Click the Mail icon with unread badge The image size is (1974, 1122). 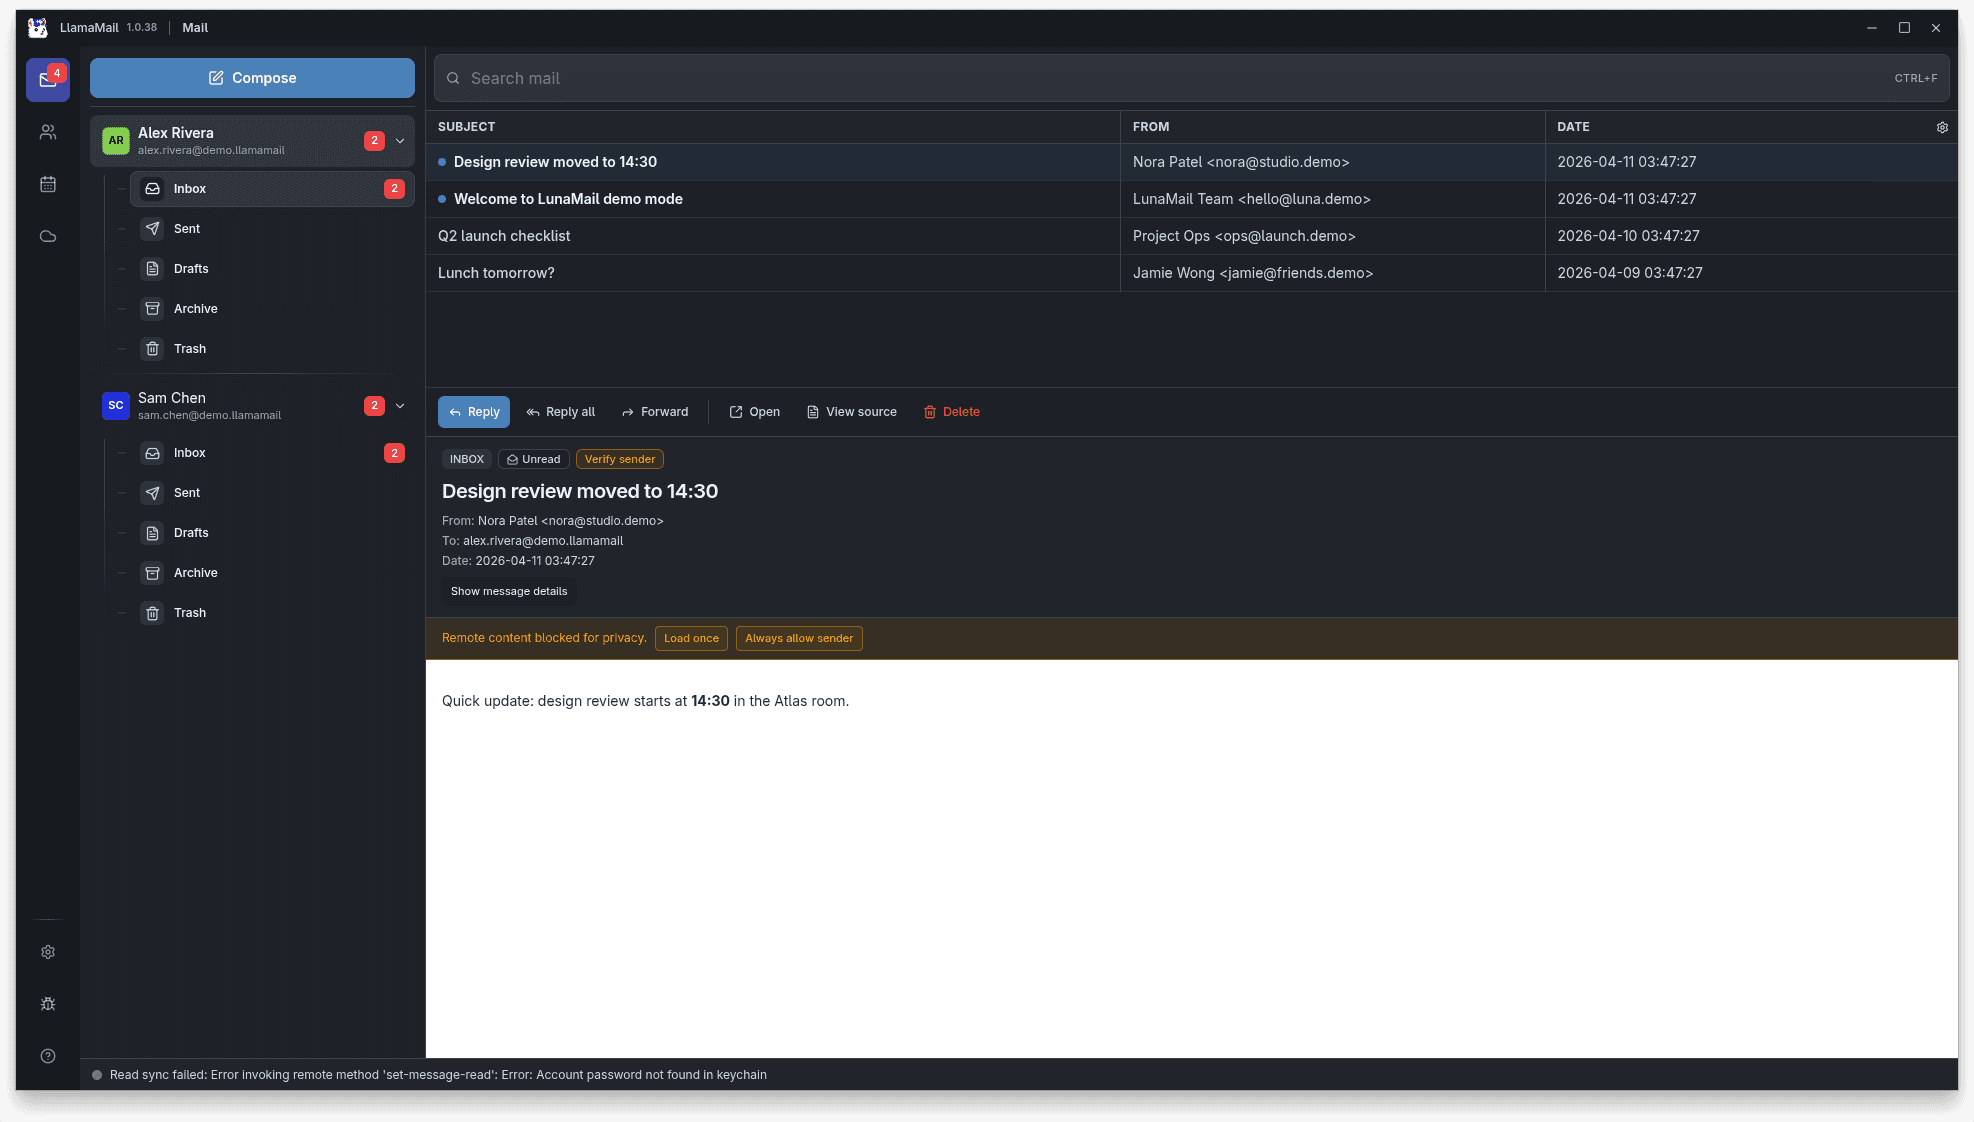[47, 79]
